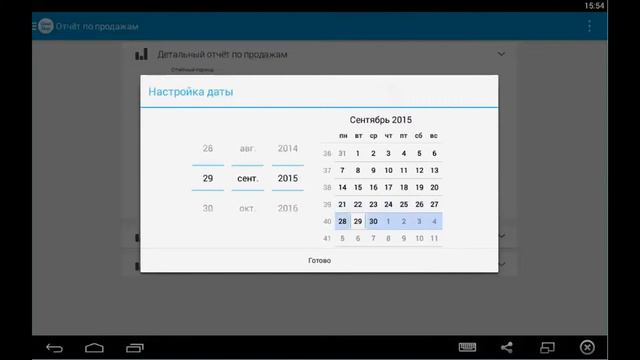Viewport: 640px width, 360px height.
Task: Pick September 20 in calendar
Action: pos(434,187)
